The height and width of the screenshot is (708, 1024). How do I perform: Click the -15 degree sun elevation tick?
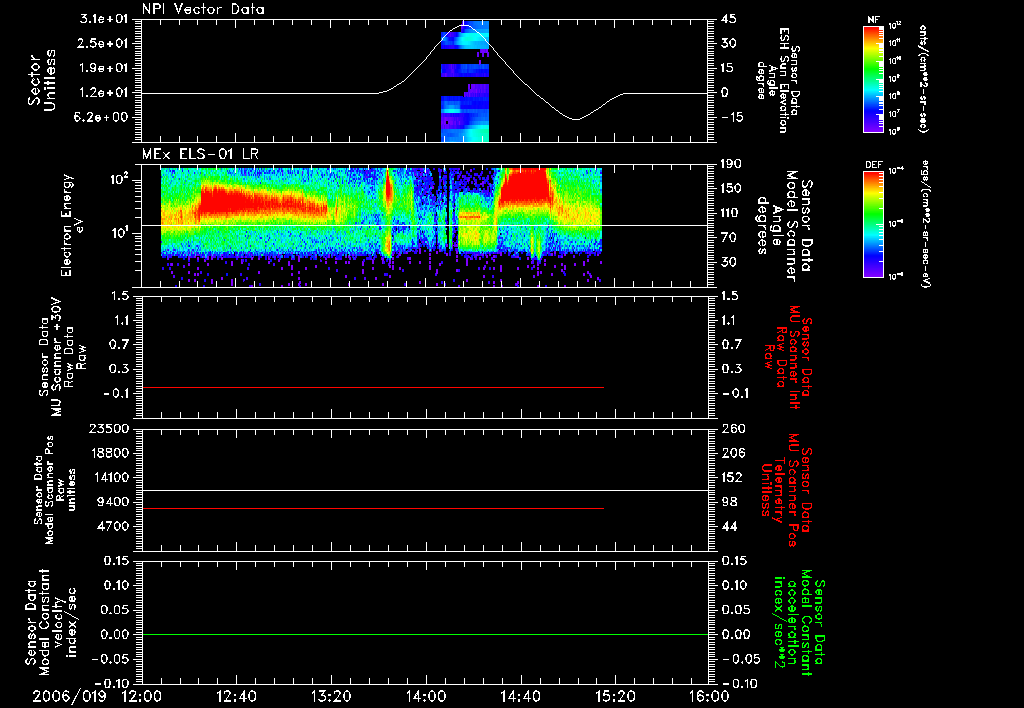[x=732, y=118]
